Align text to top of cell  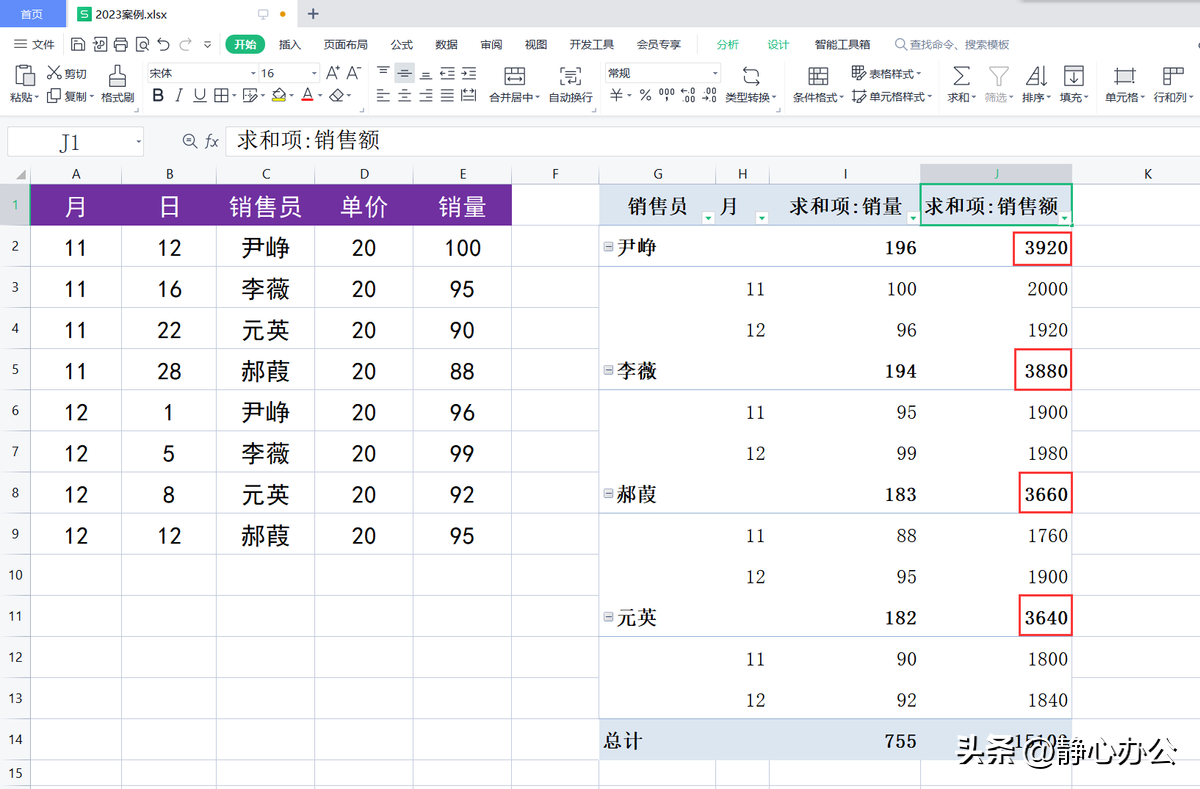[383, 73]
